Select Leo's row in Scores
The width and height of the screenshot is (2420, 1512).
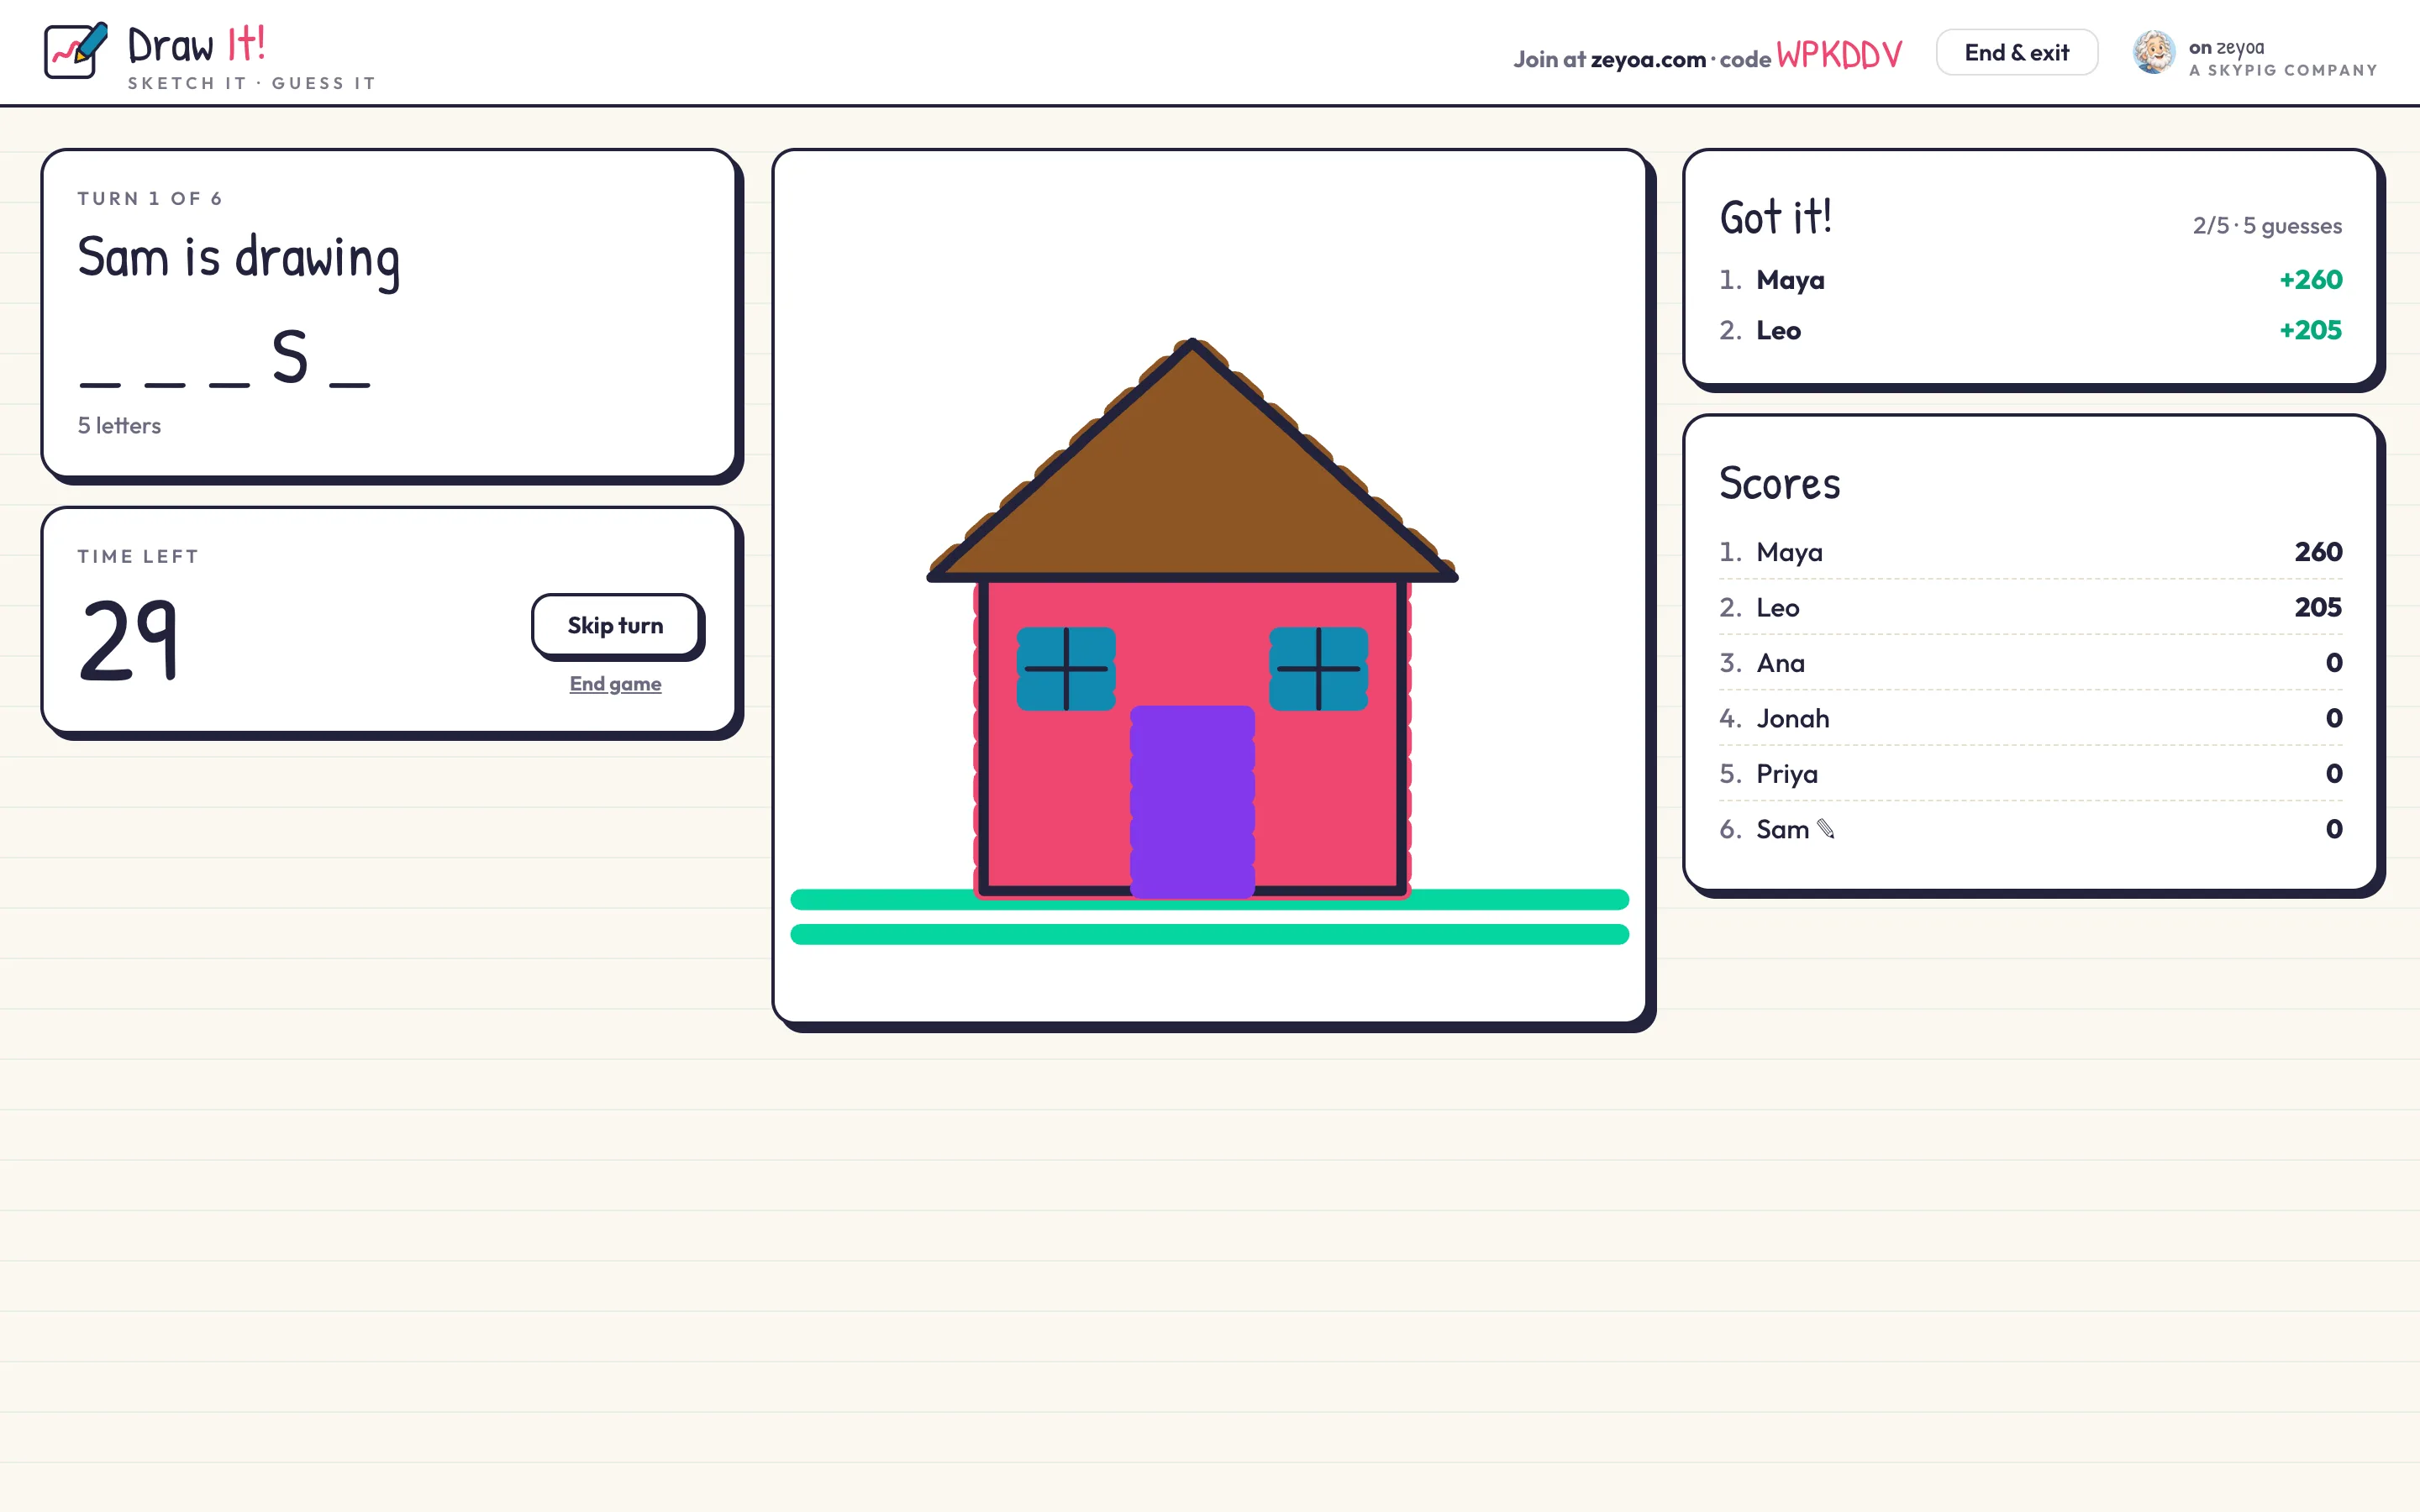click(2030, 607)
